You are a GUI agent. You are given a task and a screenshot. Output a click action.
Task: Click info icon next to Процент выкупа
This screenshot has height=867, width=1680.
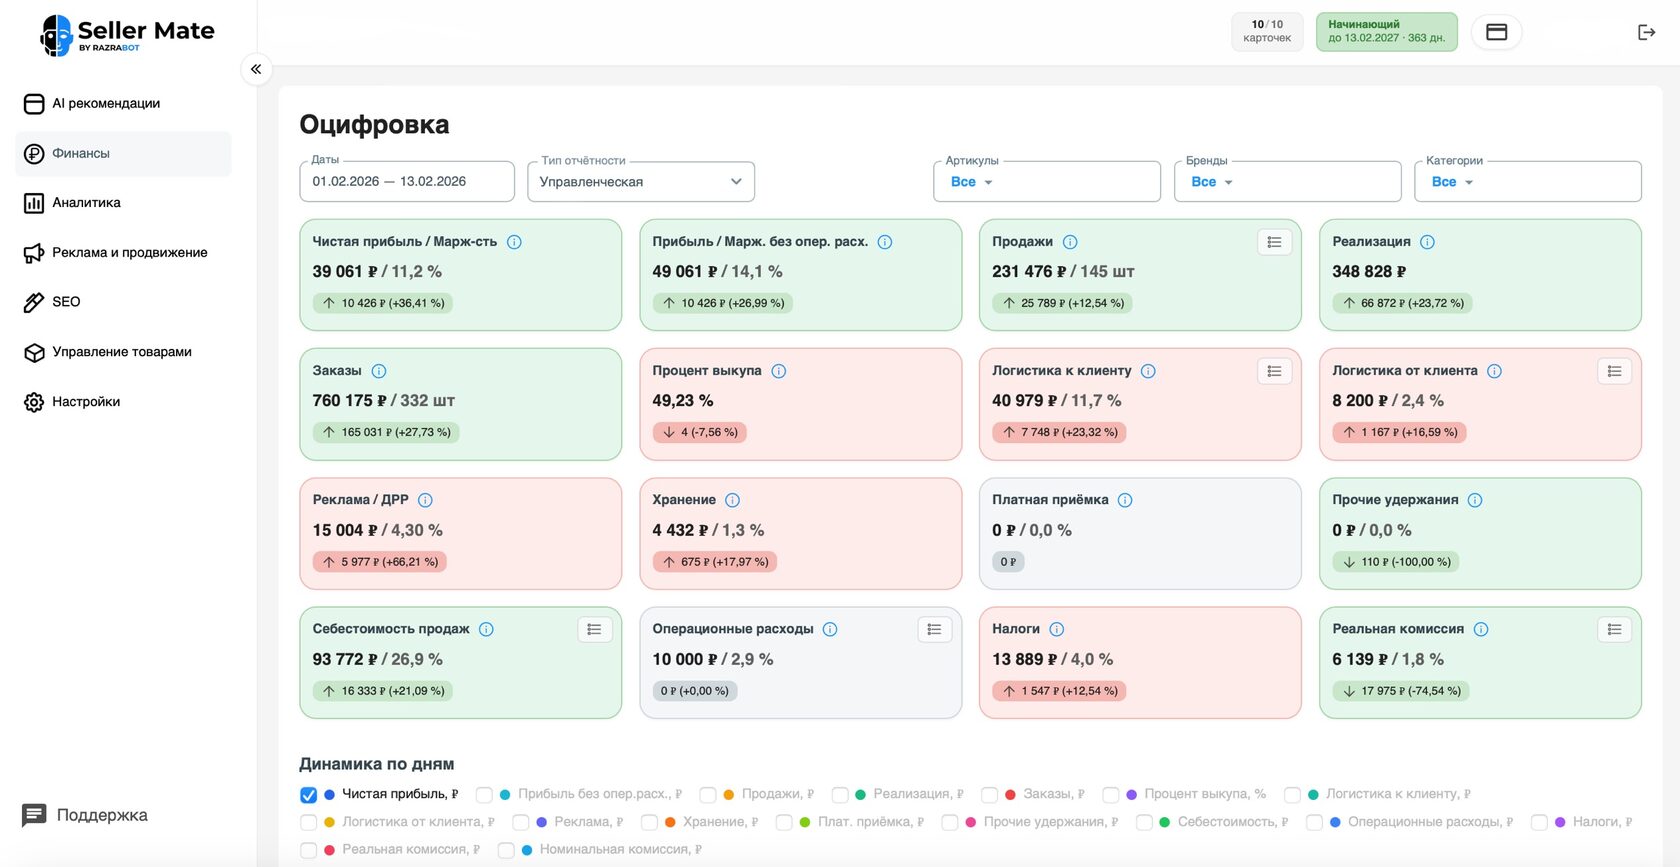779,371
